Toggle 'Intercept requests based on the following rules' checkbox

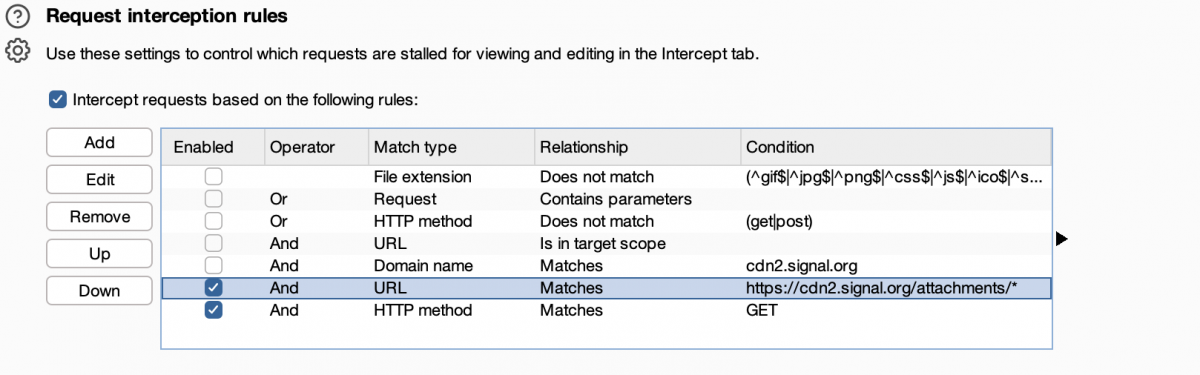(x=58, y=100)
